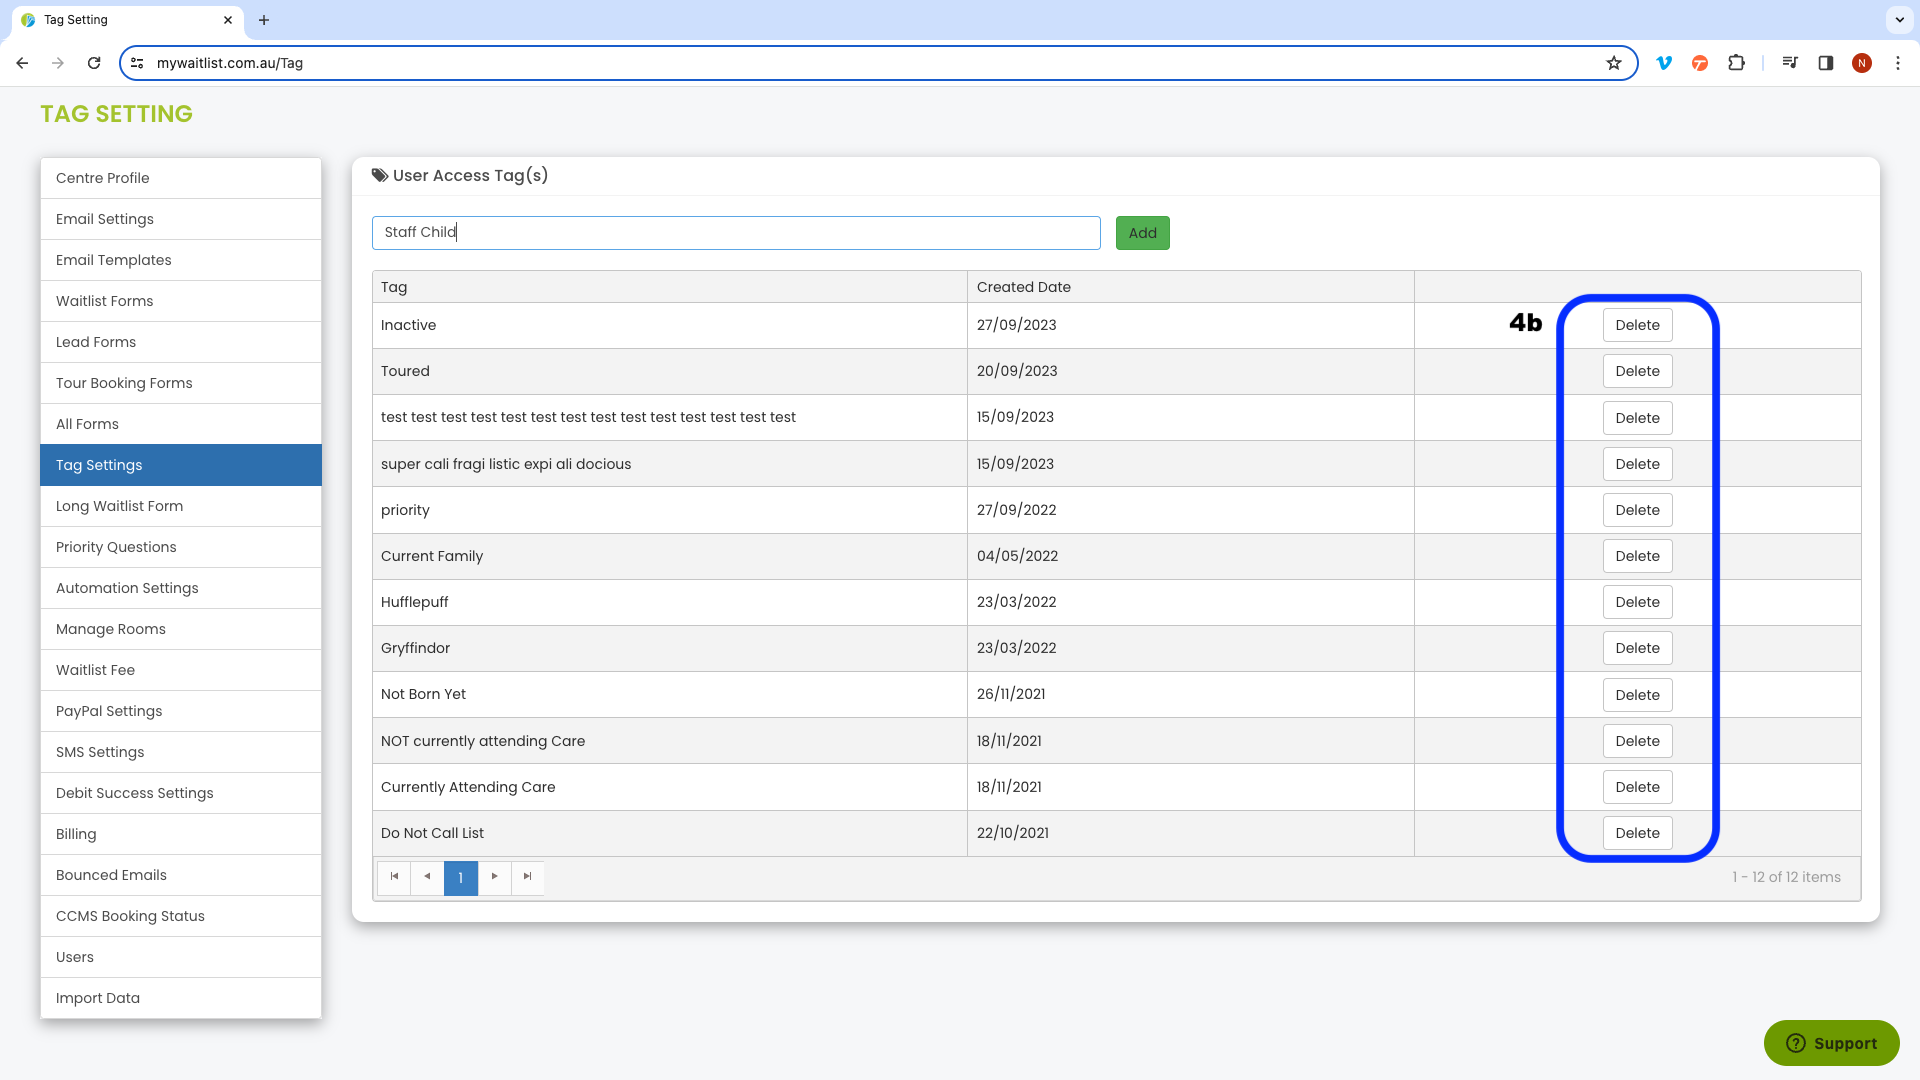Delete the Do Not Call List tag
The width and height of the screenshot is (1920, 1080).
click(1637, 833)
